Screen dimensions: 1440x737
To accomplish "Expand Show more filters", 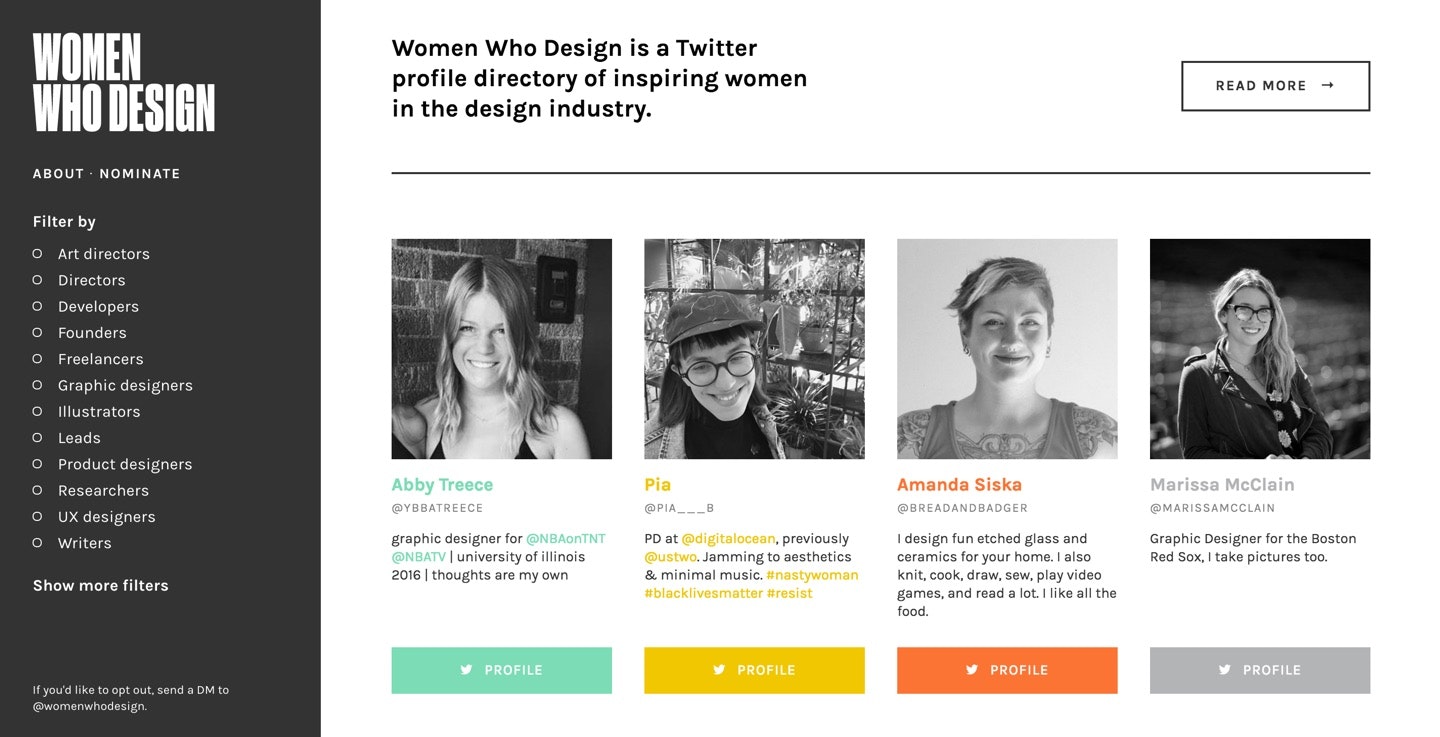I will coord(101,585).
